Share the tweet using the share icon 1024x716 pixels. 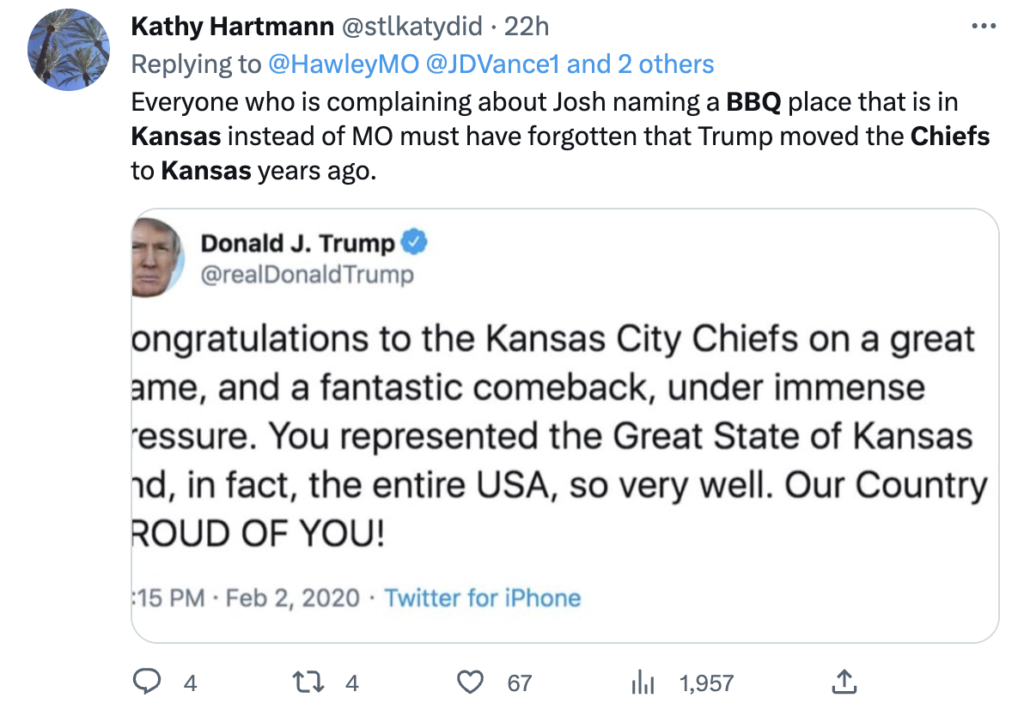(844, 681)
